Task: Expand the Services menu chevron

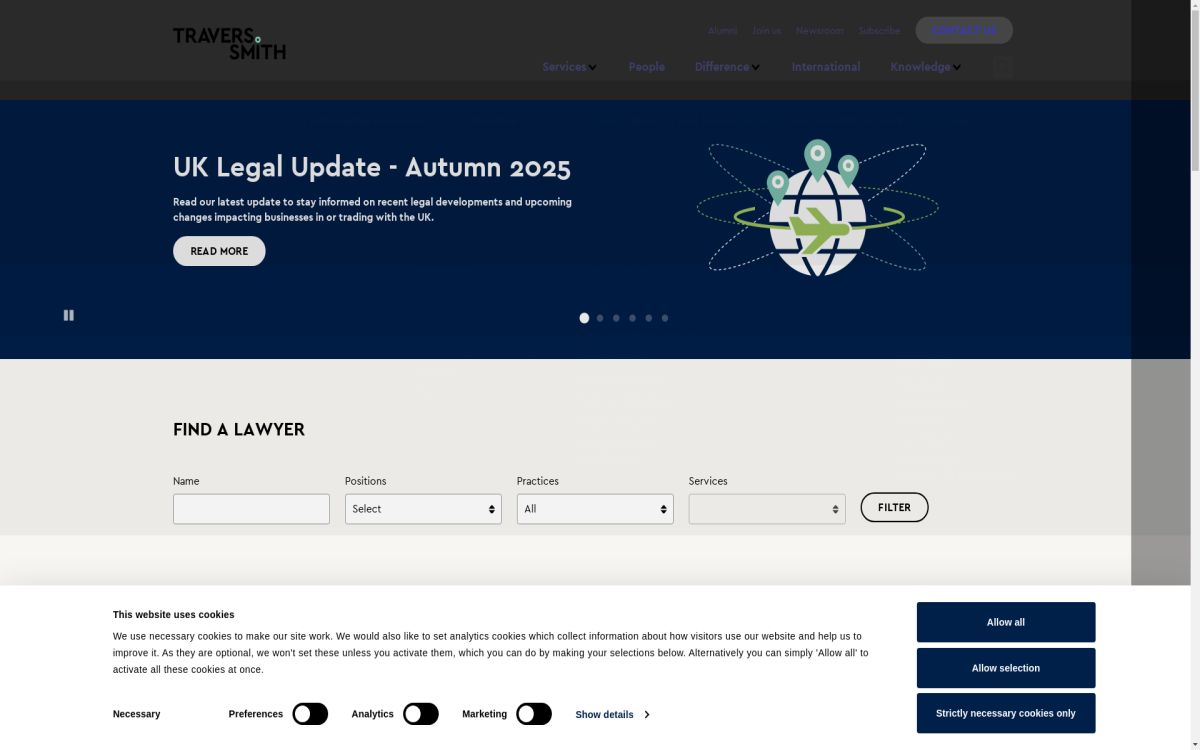Action: tap(593, 68)
